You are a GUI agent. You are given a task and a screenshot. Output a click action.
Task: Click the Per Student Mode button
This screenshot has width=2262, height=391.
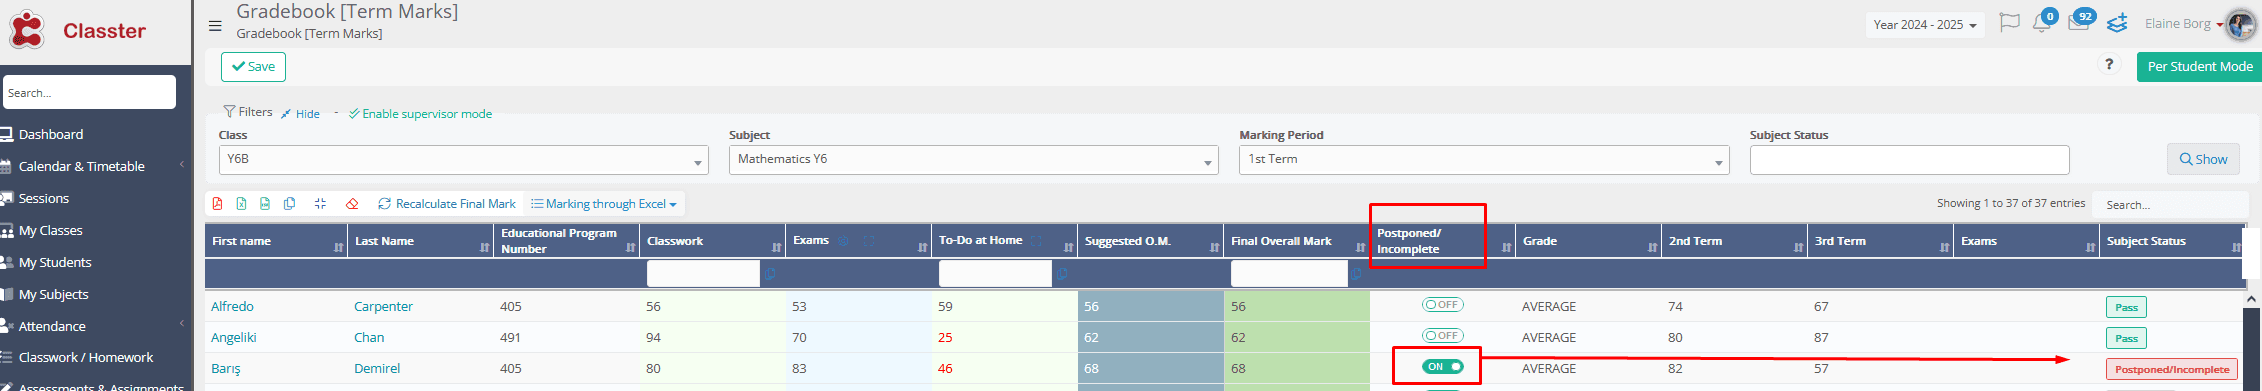(x=2199, y=67)
